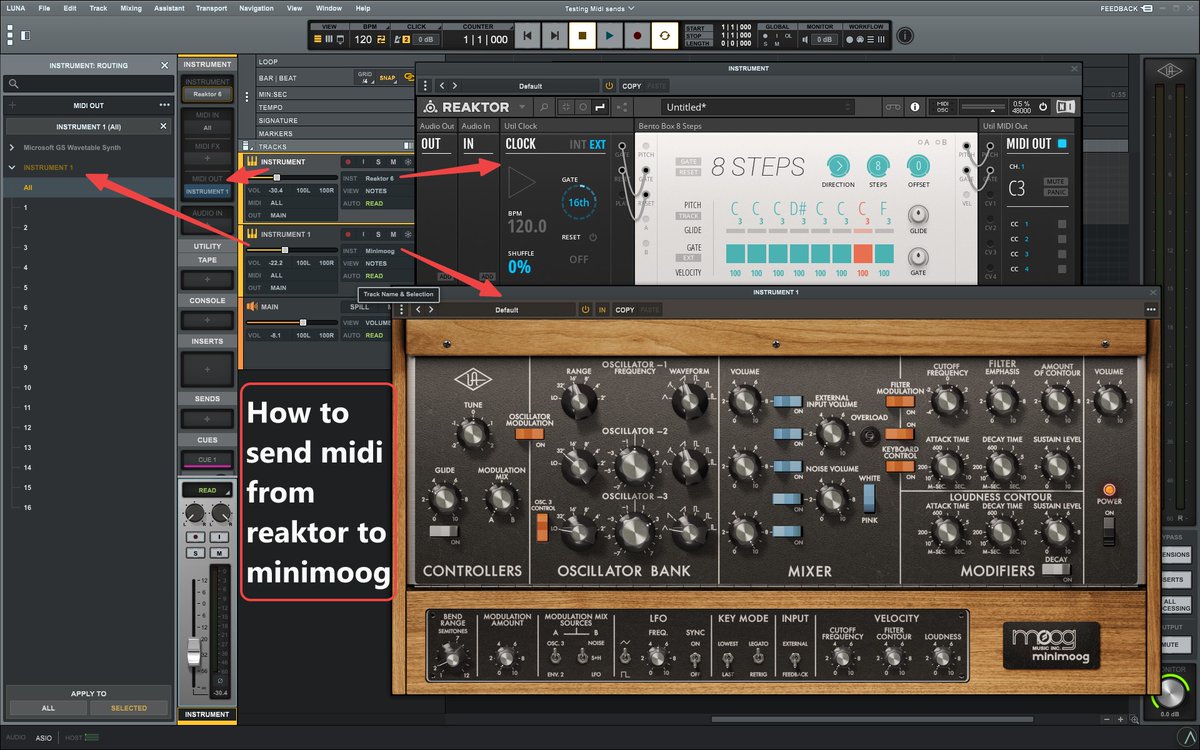Image resolution: width=1200 pixels, height=750 pixels.
Task: Solo the INSTRUMENT 1 track
Action: (x=378, y=234)
